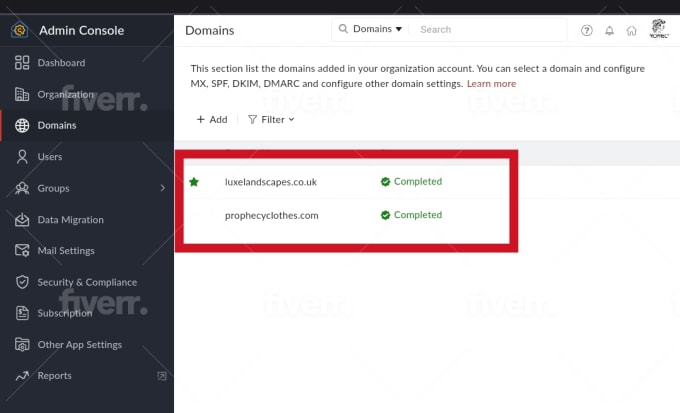Click the Security & Compliance shield icon
The height and width of the screenshot is (413, 680).
(22, 282)
